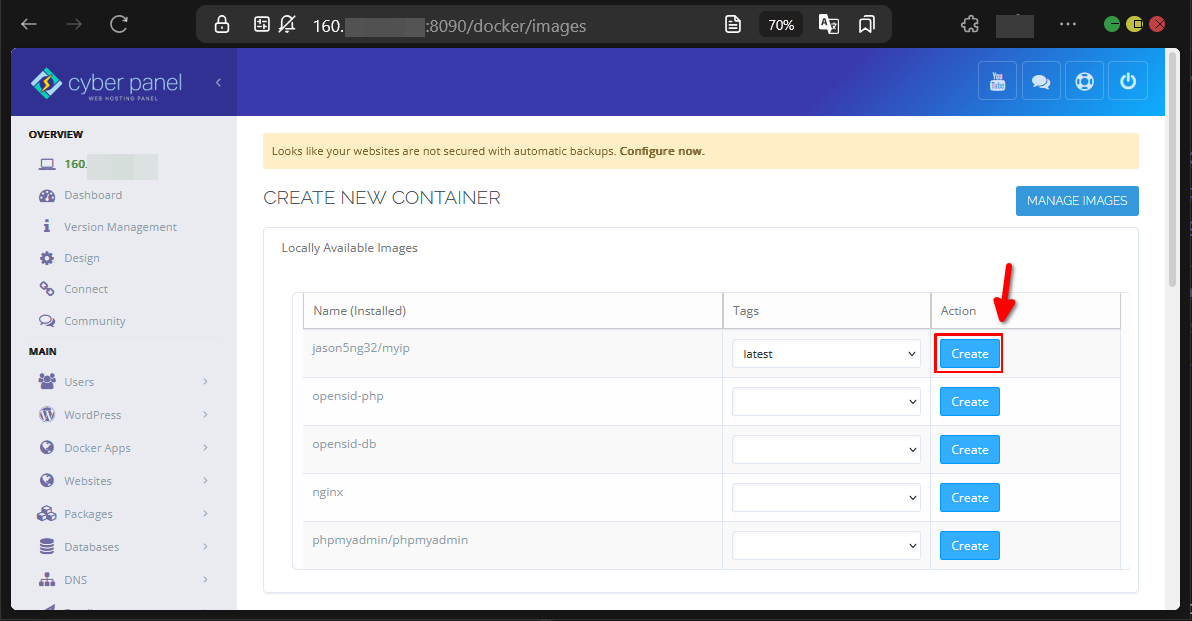Click the Dashboard palette icon
Screen dimensions: 1192x621
47,195
